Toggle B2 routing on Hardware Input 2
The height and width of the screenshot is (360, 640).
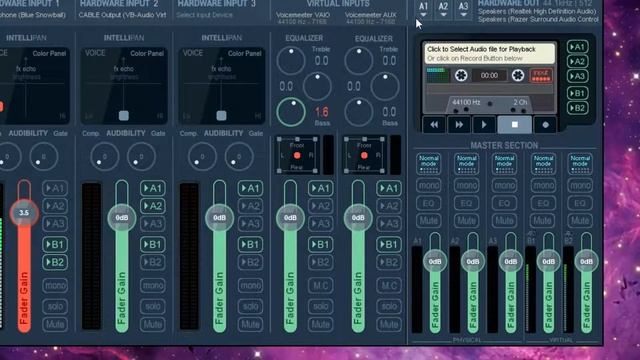[153, 262]
